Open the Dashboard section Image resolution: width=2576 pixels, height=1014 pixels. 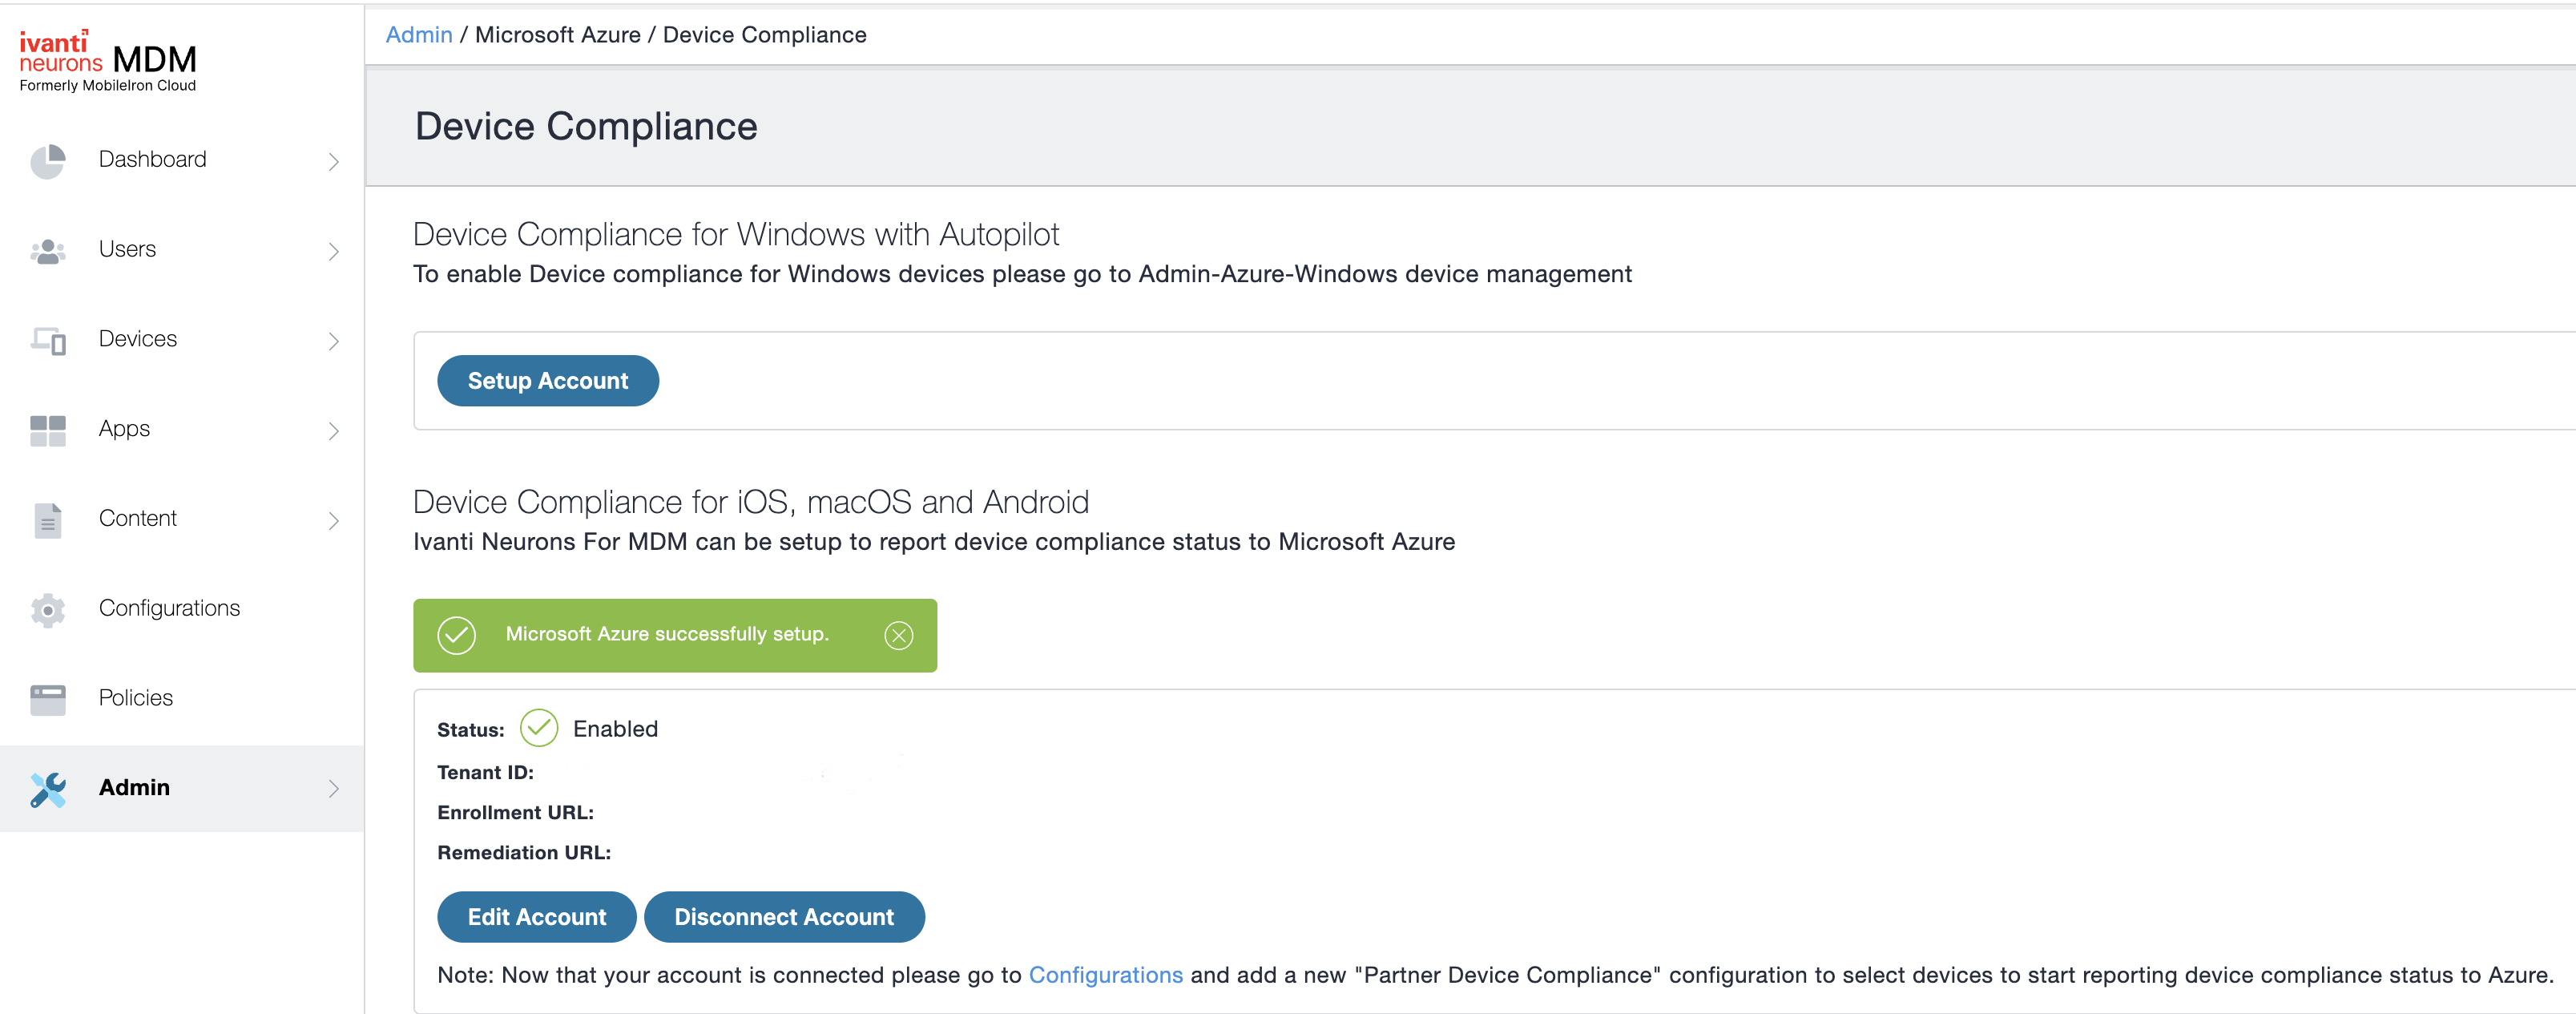pos(182,160)
